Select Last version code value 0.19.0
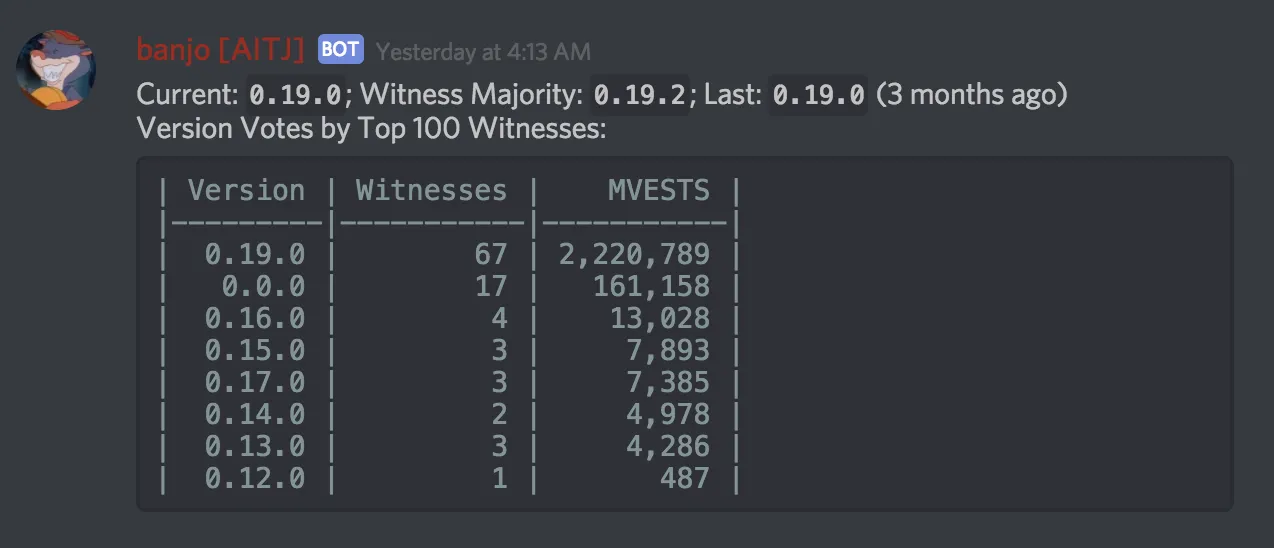Screen dimensions: 1274x548 tap(818, 95)
